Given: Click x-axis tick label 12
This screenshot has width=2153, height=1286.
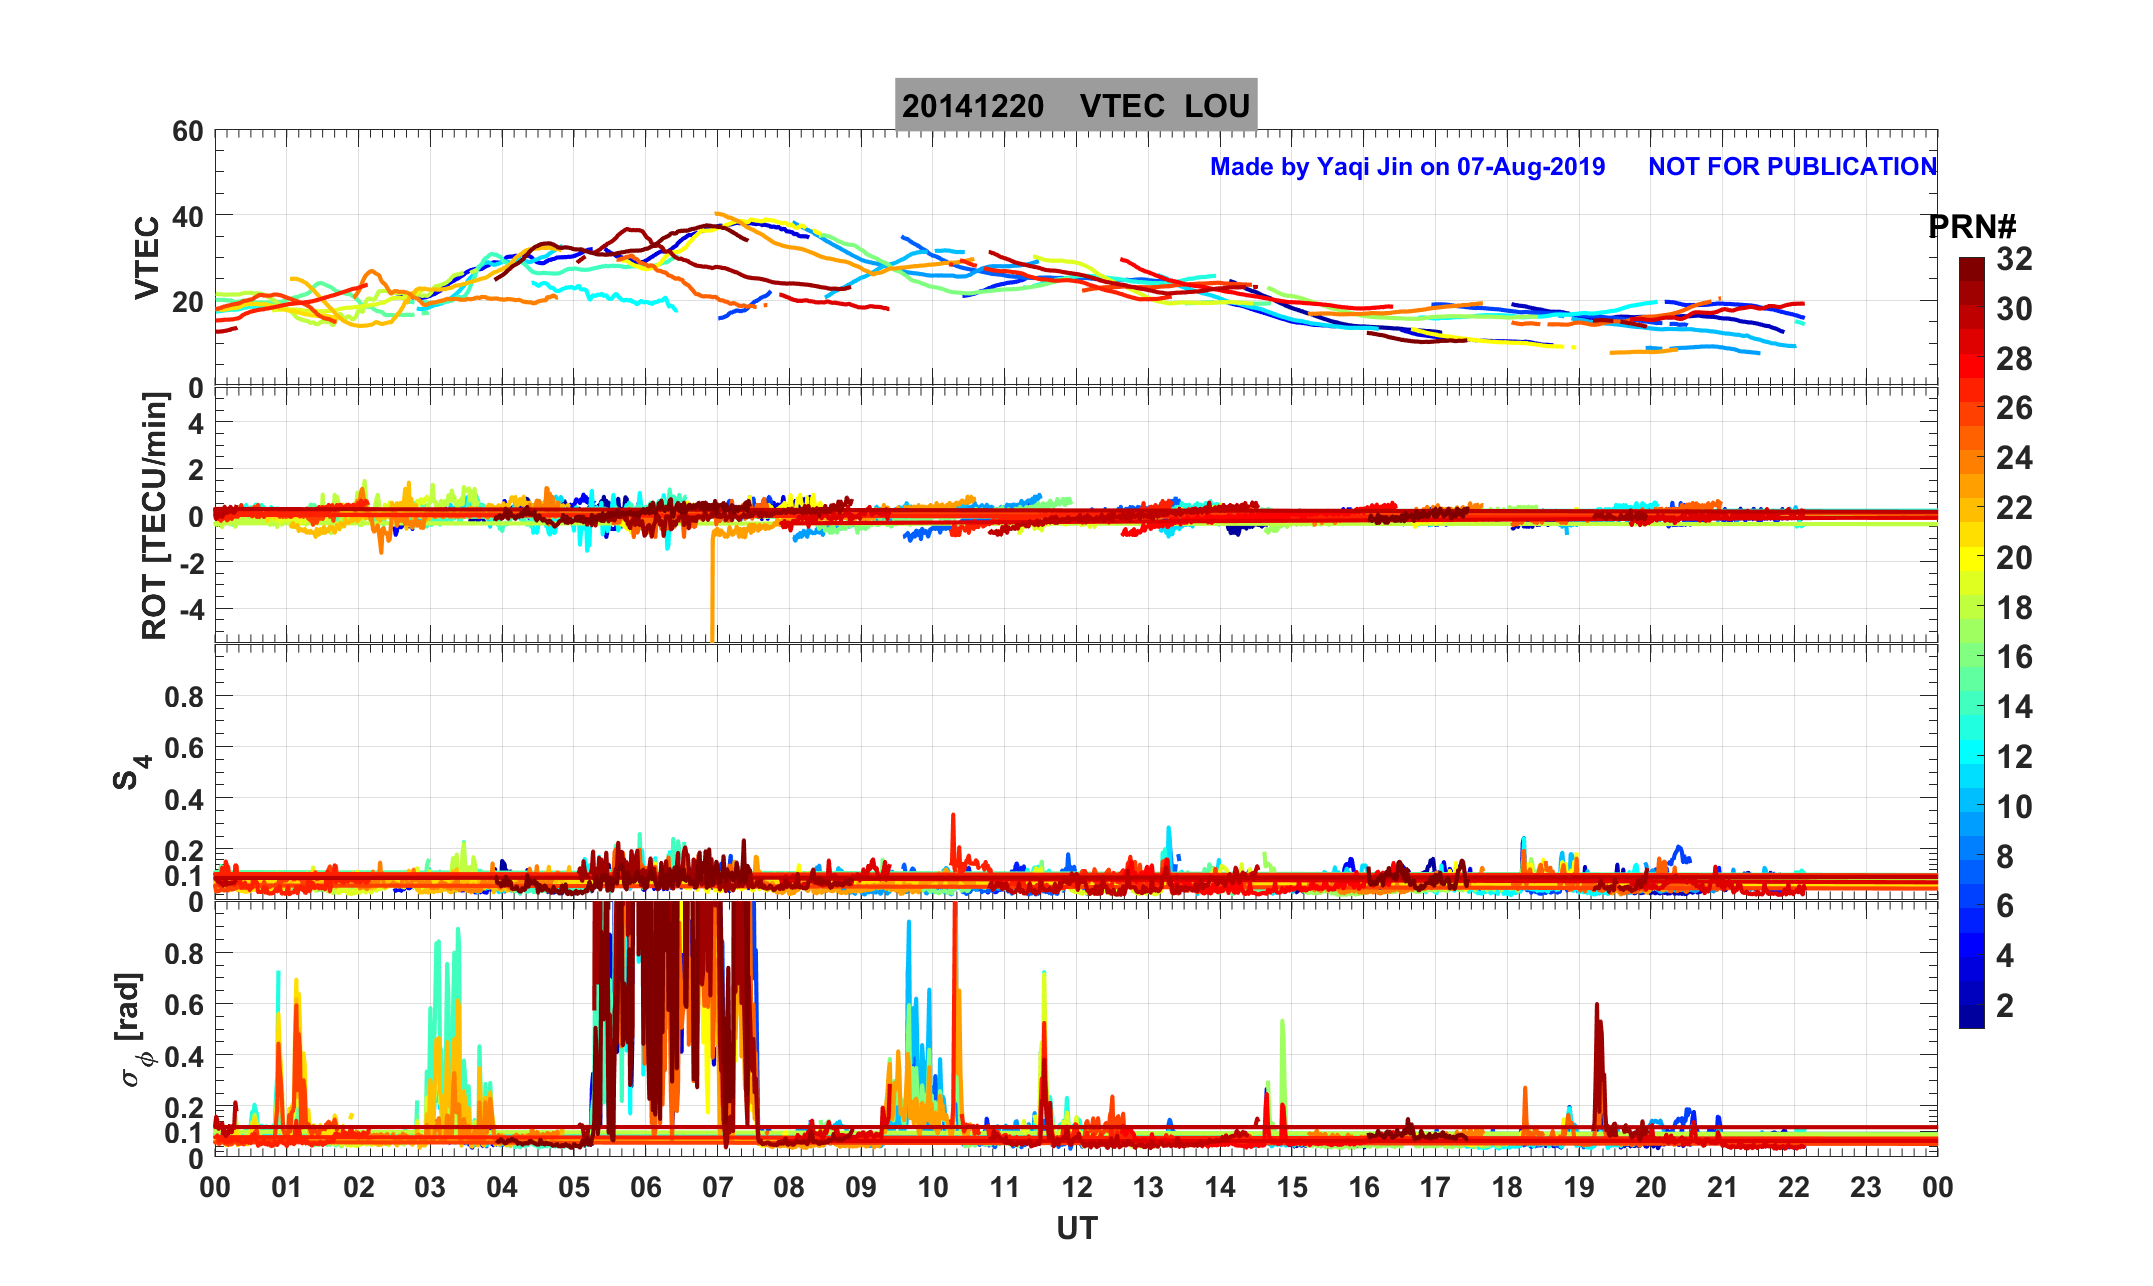Looking at the screenshot, I should tap(1077, 1188).
